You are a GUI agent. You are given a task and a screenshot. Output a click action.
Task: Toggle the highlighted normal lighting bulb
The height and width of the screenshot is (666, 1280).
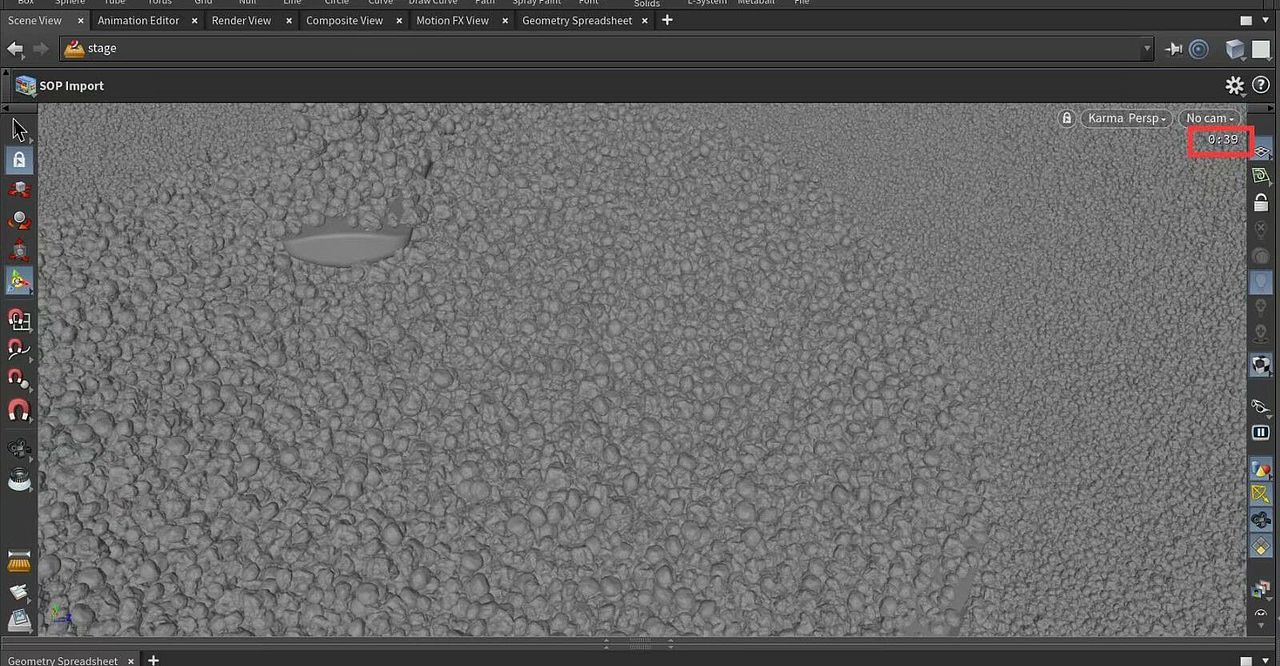tap(1261, 283)
